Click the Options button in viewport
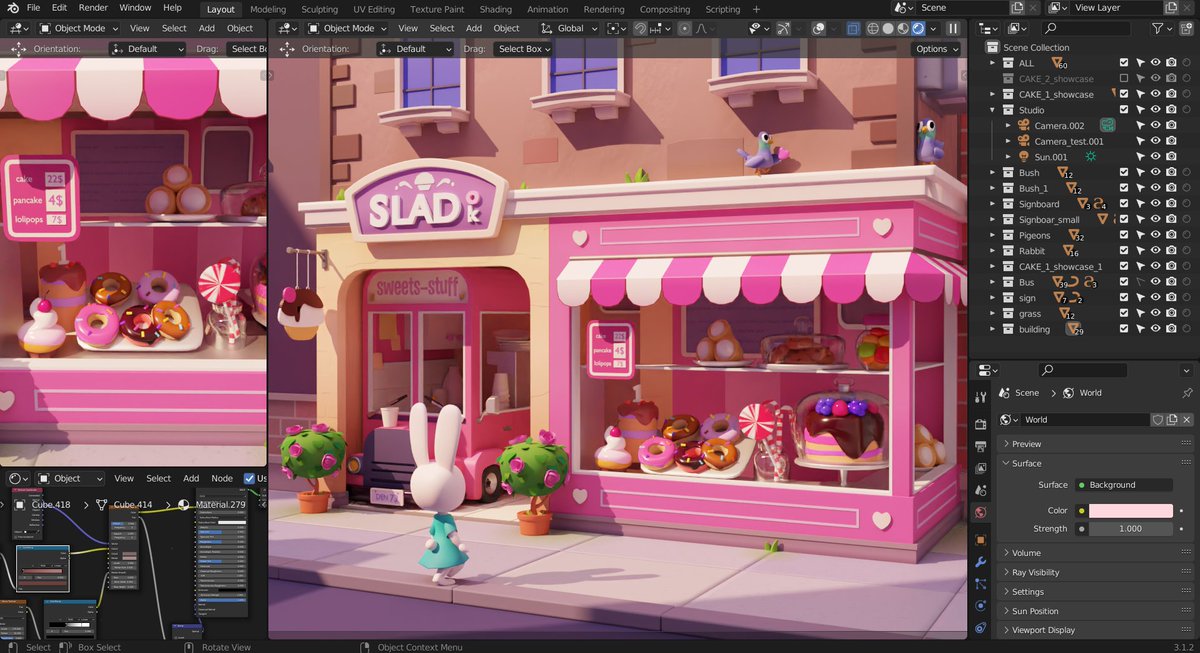This screenshot has width=1200, height=653. click(x=936, y=49)
